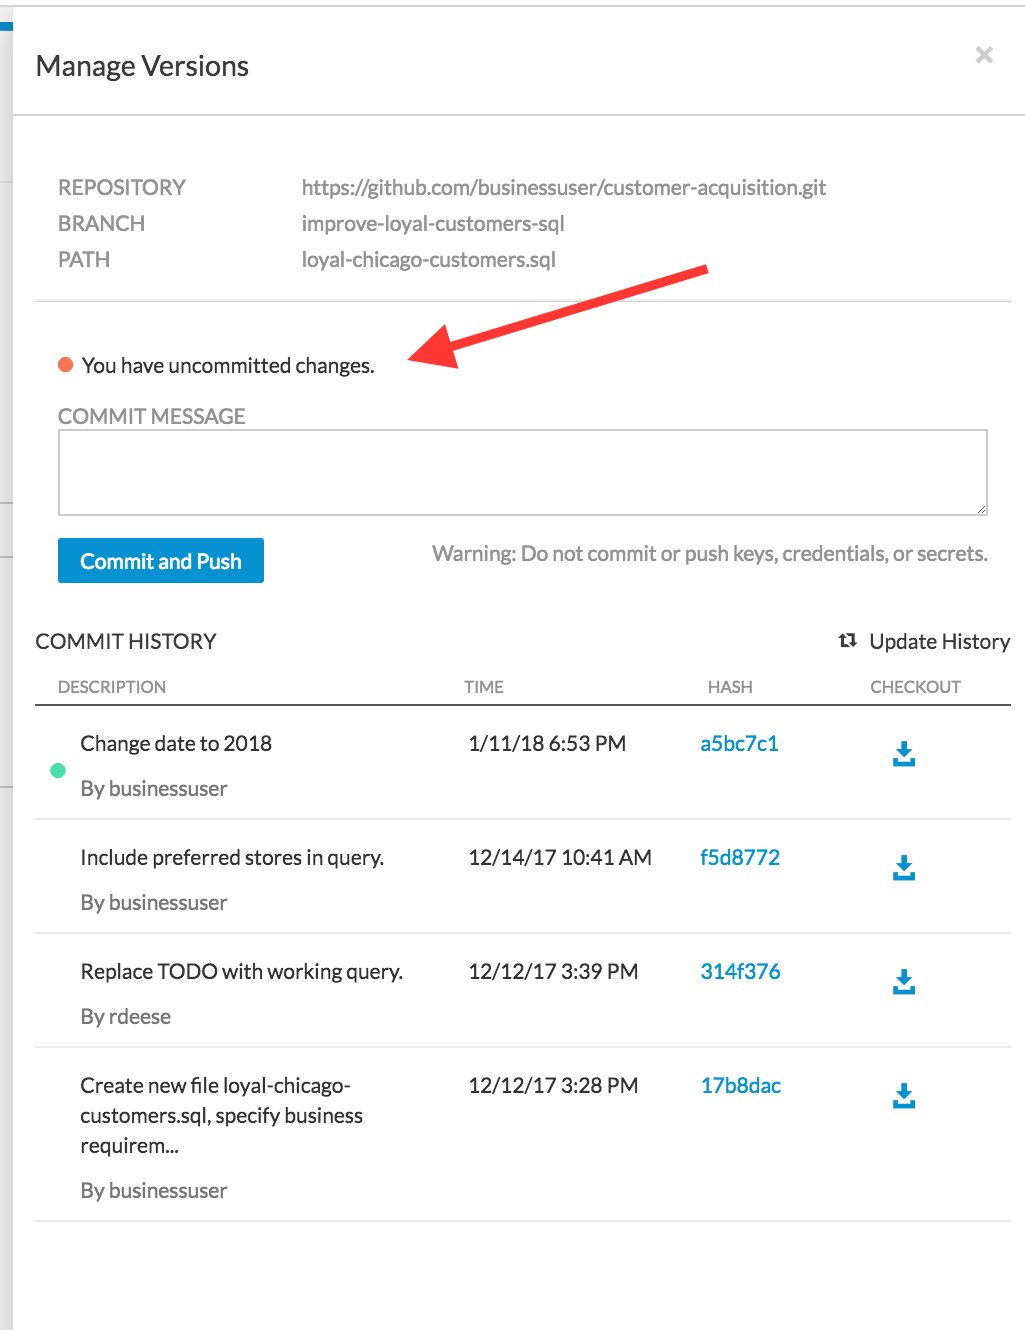Image resolution: width=1025 pixels, height=1330 pixels.
Task: Click checkout icon for commit a5bc7c1
Action: tap(904, 754)
